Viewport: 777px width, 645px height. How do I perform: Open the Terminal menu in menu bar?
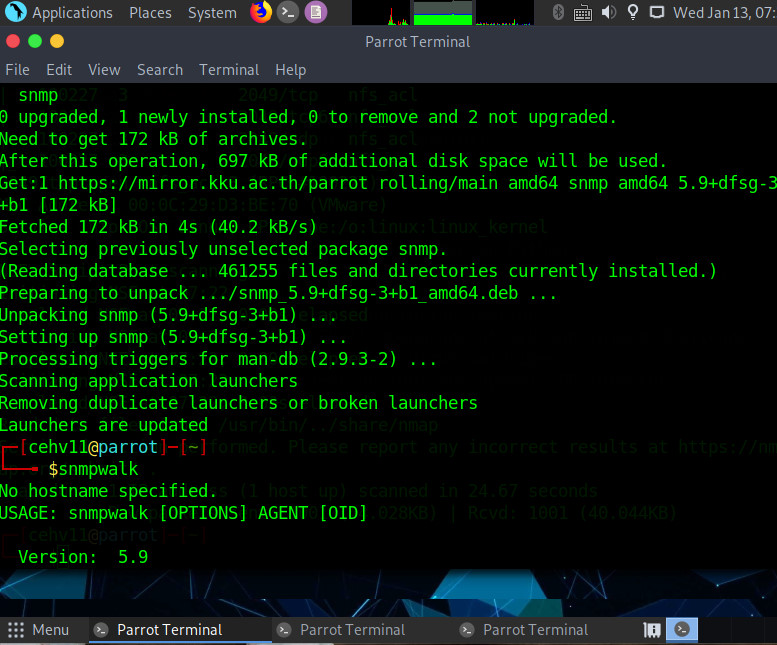[x=229, y=70]
